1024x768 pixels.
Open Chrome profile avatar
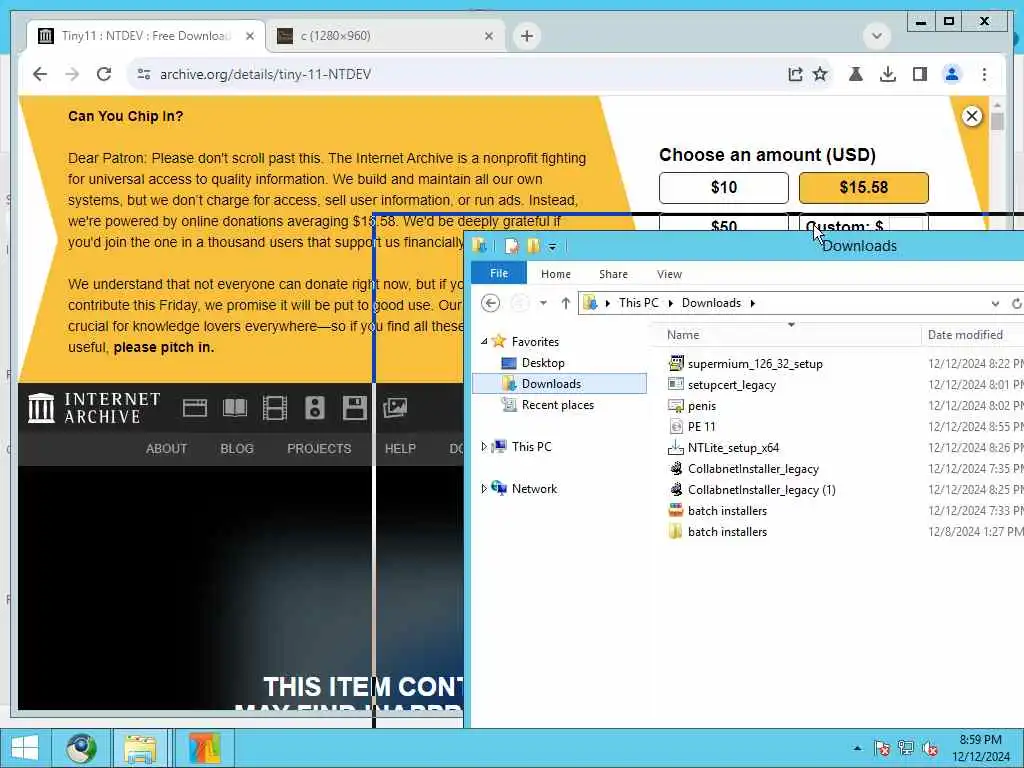coord(952,74)
